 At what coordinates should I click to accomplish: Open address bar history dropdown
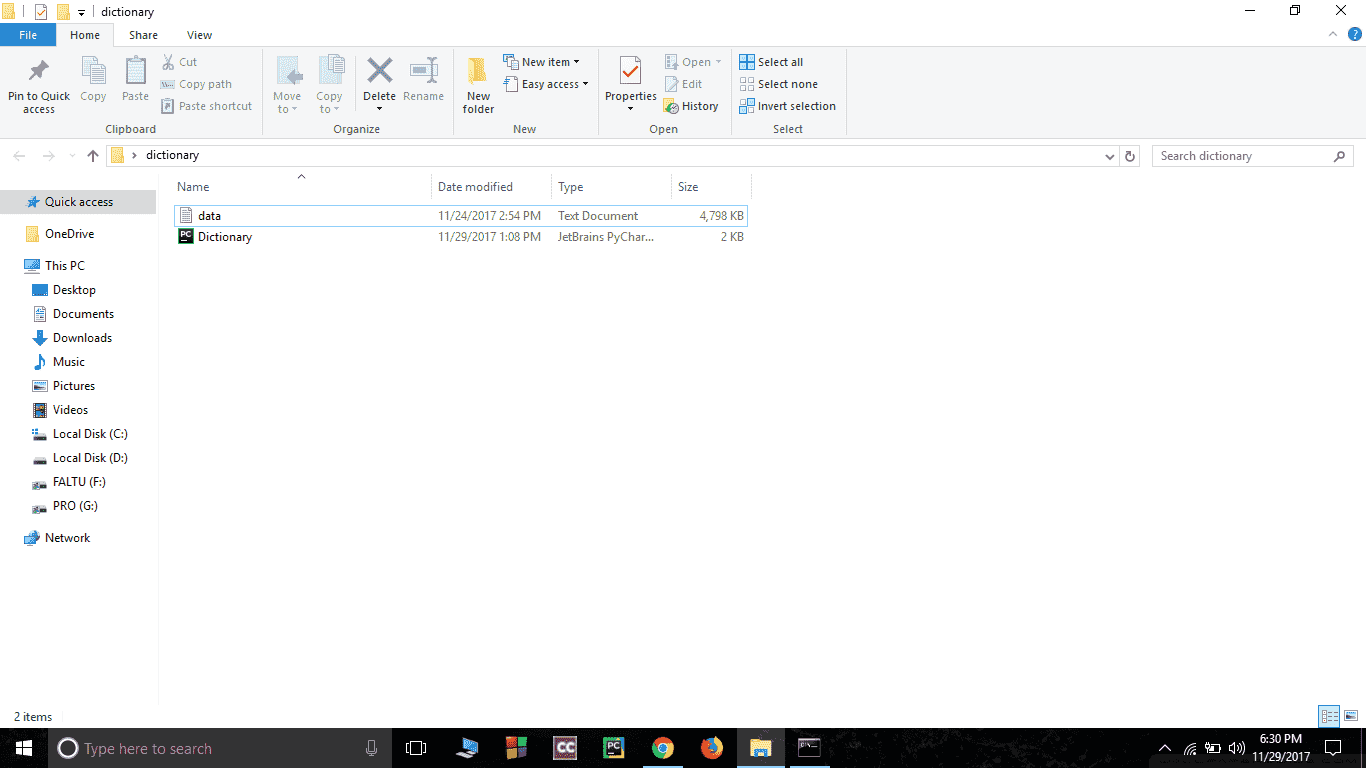pyautogui.click(x=1110, y=156)
